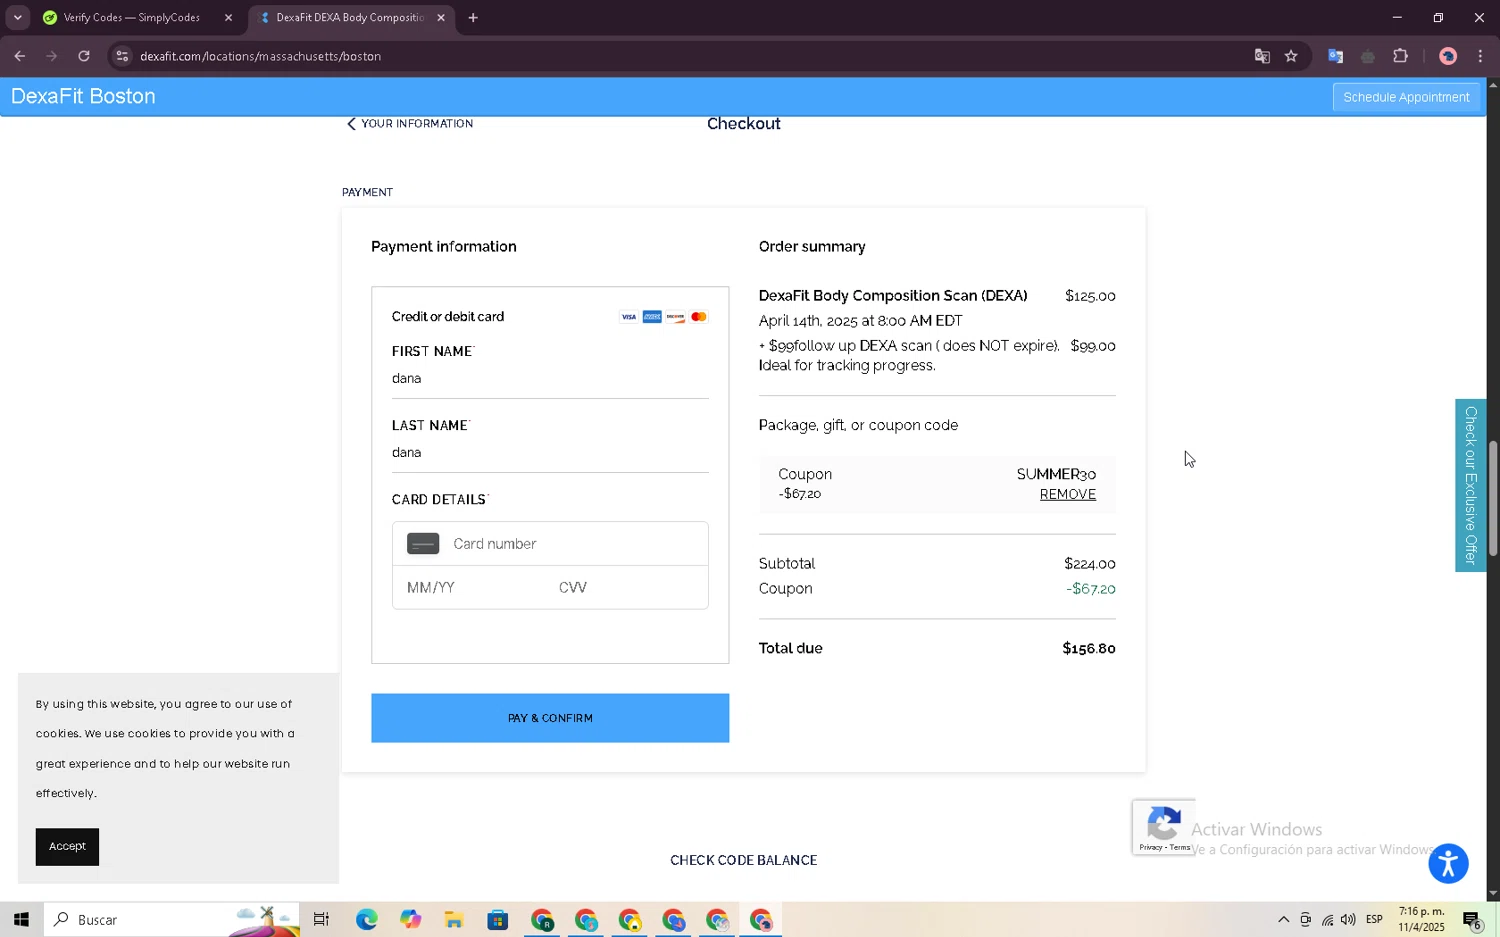Click the Schedule Appointment button
The height and width of the screenshot is (937, 1500).
click(x=1406, y=97)
